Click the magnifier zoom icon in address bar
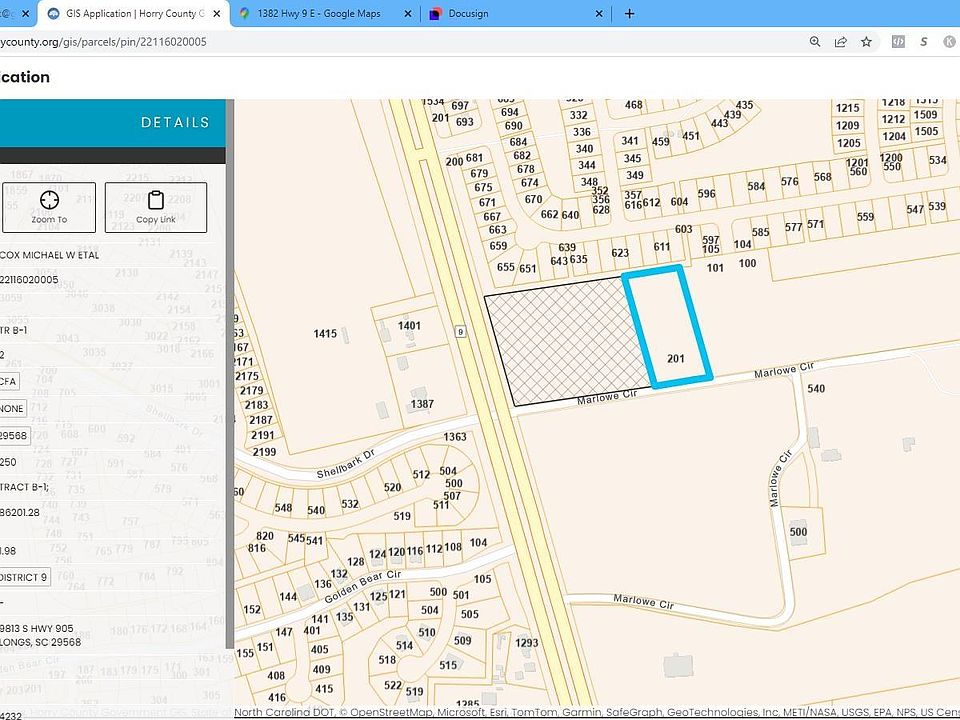 (x=815, y=42)
